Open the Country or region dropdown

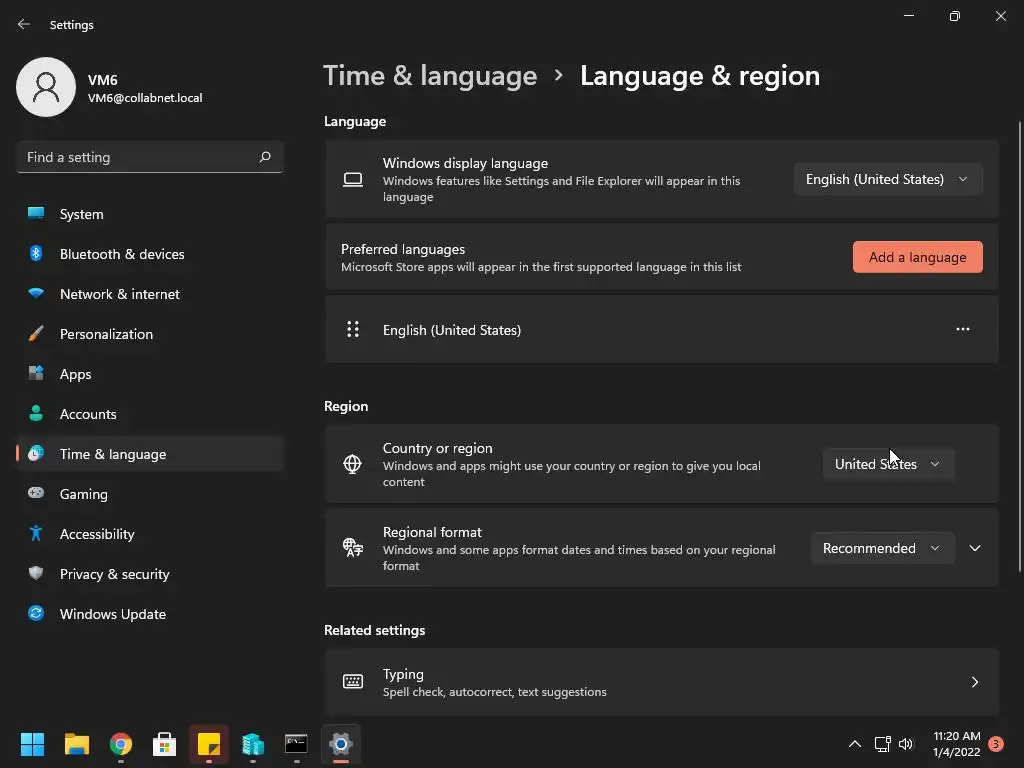888,464
